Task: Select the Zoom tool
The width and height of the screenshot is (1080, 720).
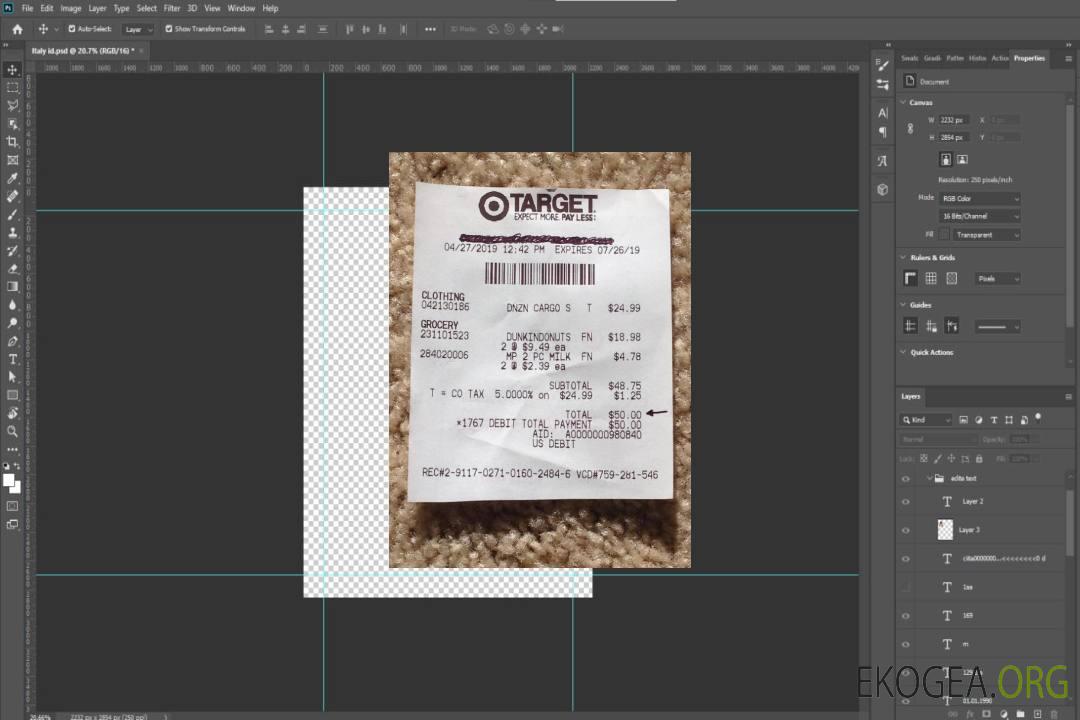Action: pyautogui.click(x=12, y=431)
